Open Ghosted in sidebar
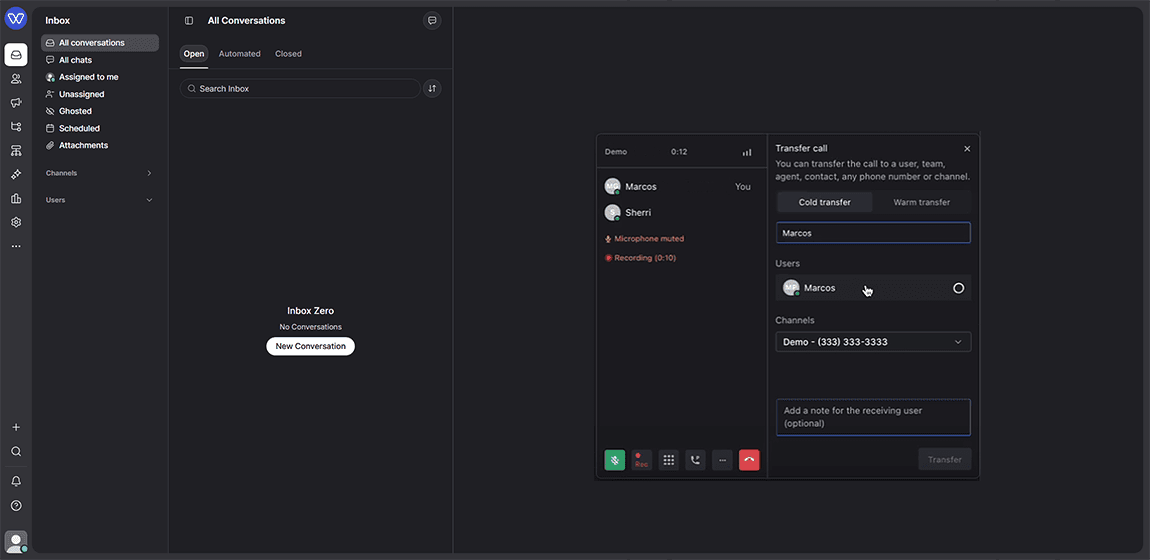 [100, 111]
